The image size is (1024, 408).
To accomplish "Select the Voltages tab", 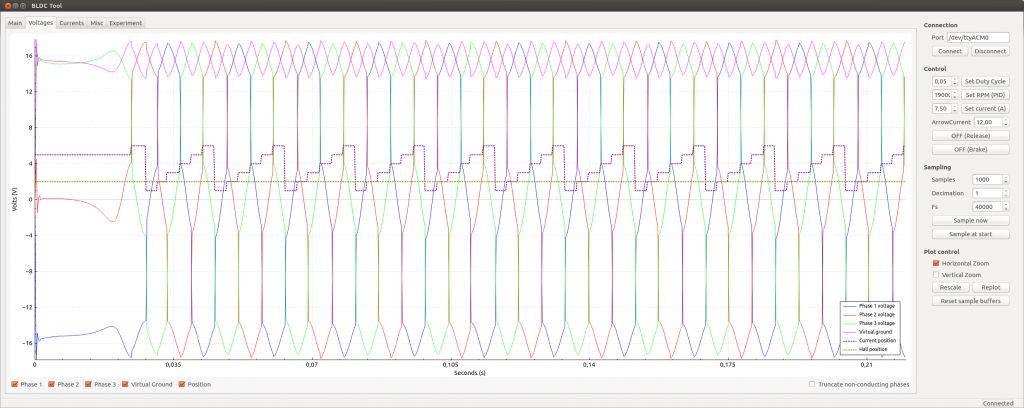I will point(40,22).
